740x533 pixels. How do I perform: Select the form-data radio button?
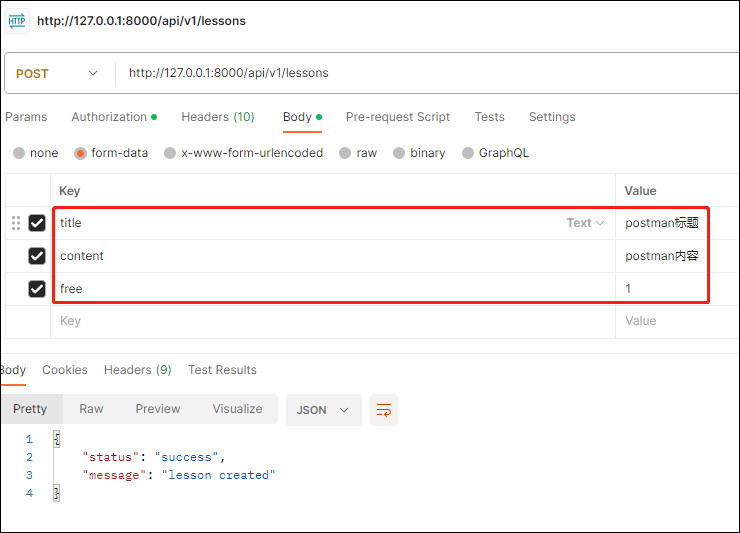(x=80, y=153)
